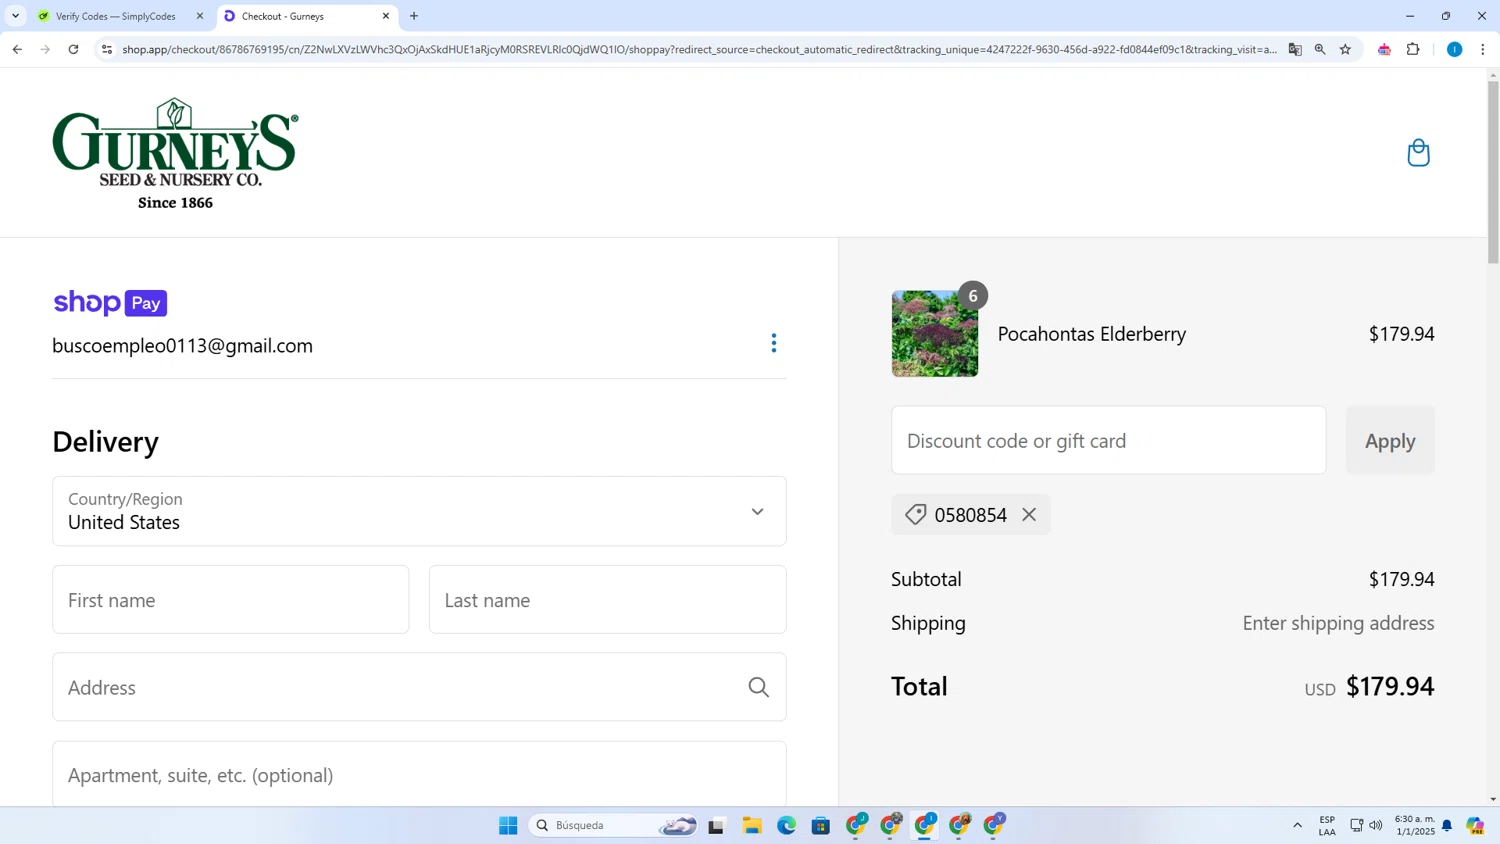Click the Shop Pay logo

[x=110, y=302]
